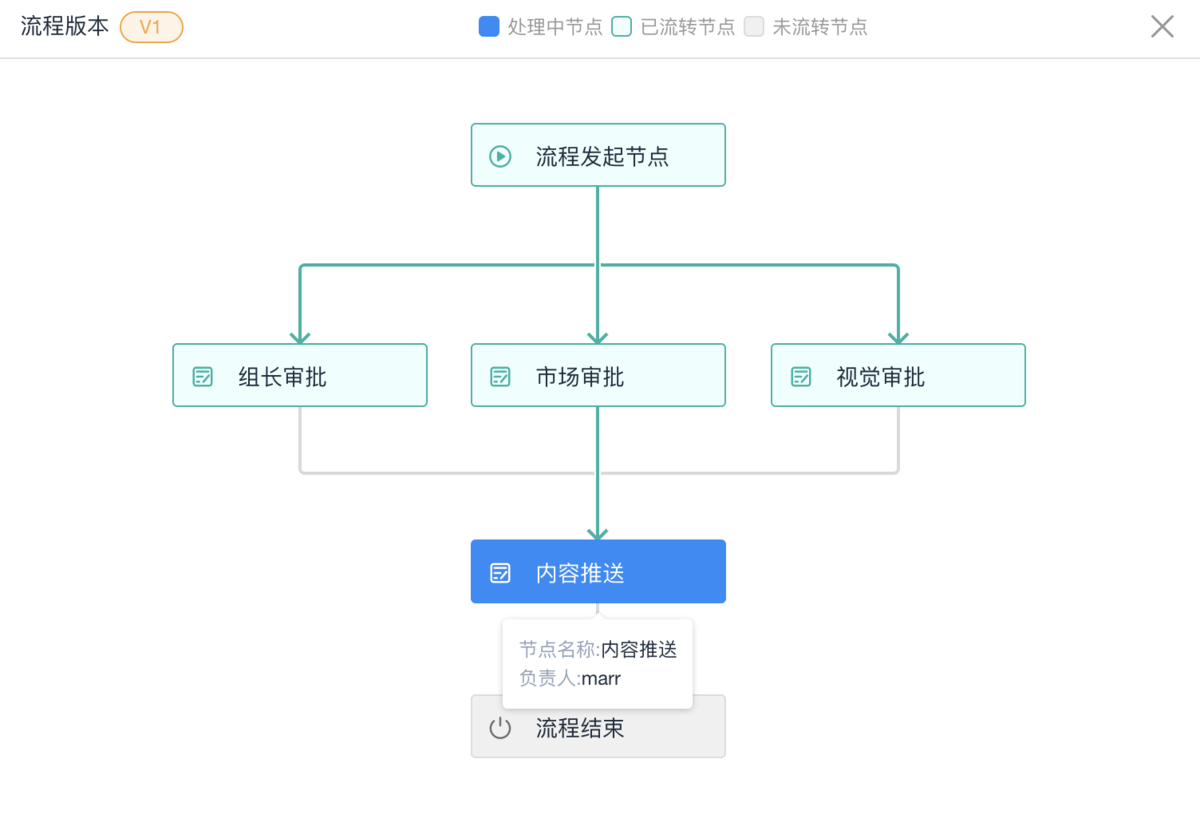The width and height of the screenshot is (1200, 830).
Task: Open the 组长审批 approval node
Action: 300,376
